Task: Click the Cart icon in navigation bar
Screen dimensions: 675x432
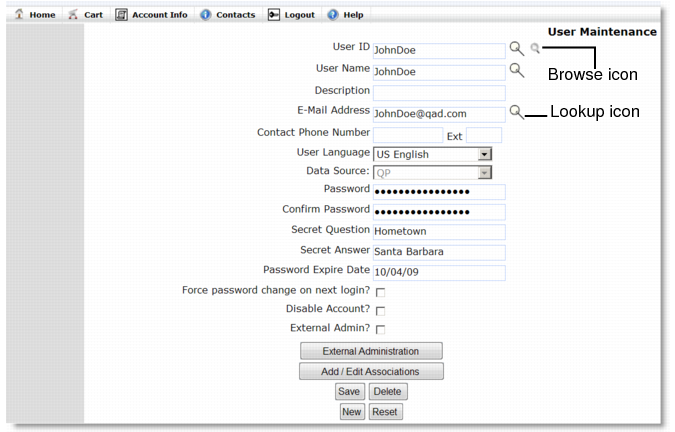Action: pyautogui.click(x=73, y=15)
